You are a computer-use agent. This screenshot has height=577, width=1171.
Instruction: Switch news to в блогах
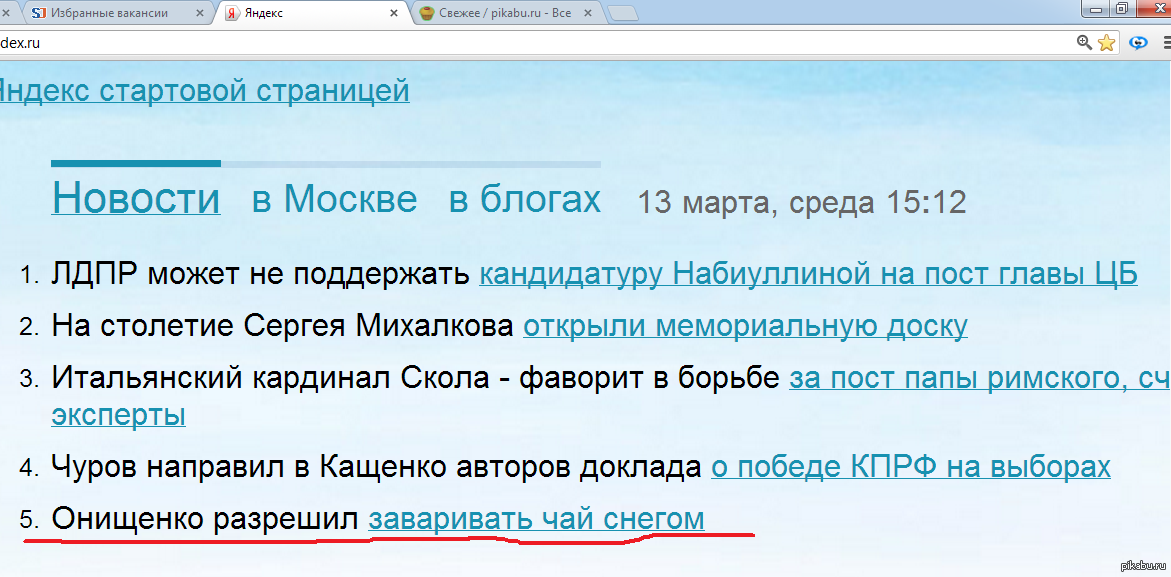coord(524,199)
